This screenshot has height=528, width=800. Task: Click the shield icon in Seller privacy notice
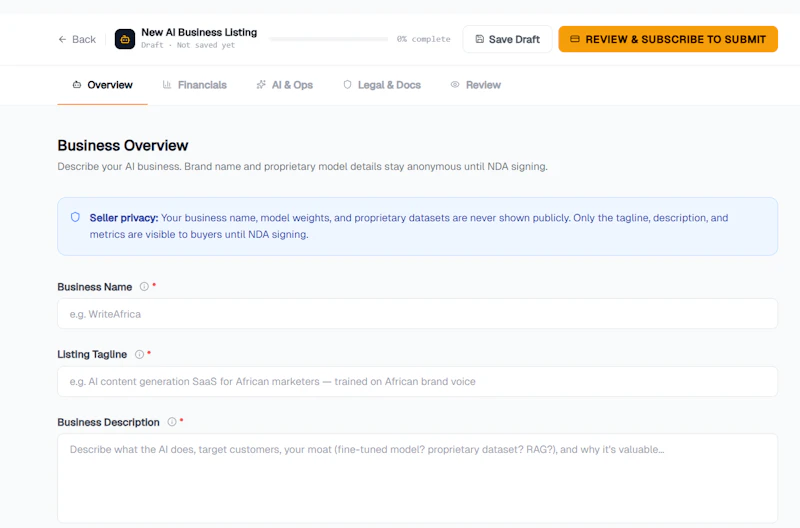pos(76,217)
